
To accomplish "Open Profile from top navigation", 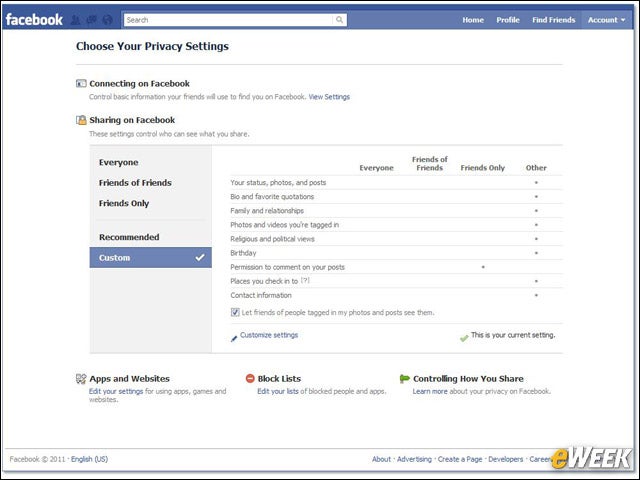I will click(508, 20).
